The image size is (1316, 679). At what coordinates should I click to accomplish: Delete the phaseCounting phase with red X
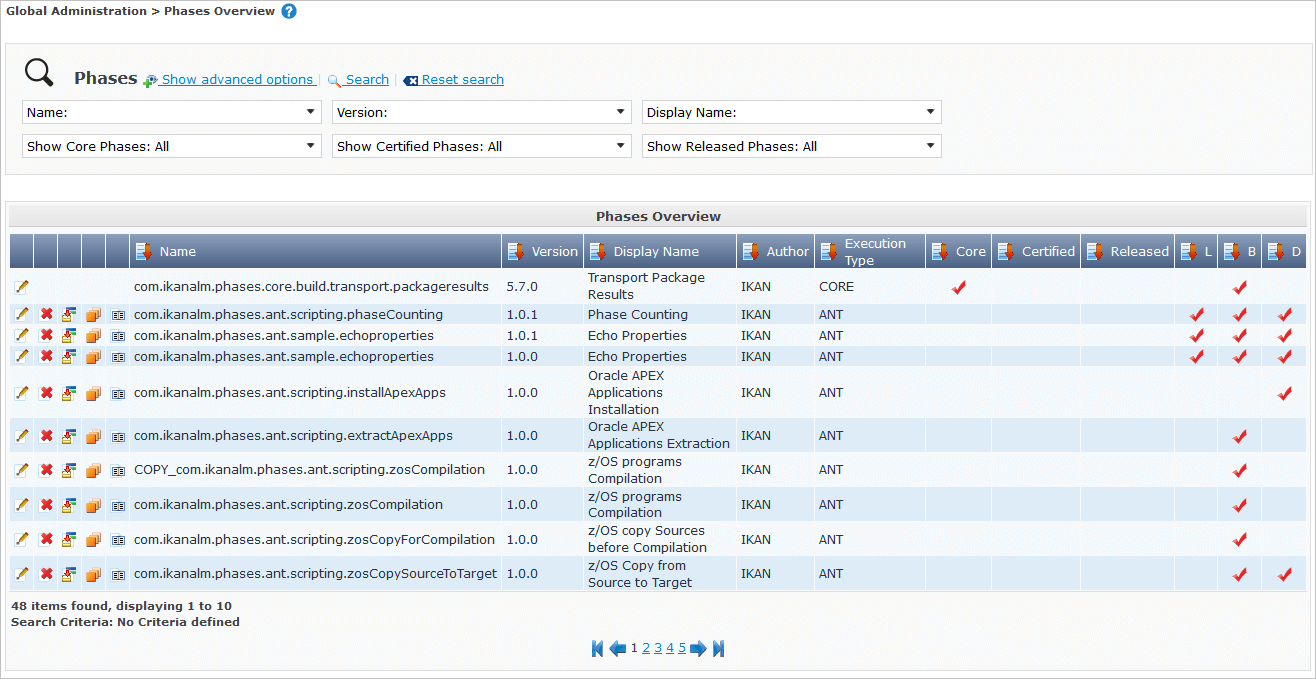click(x=46, y=314)
